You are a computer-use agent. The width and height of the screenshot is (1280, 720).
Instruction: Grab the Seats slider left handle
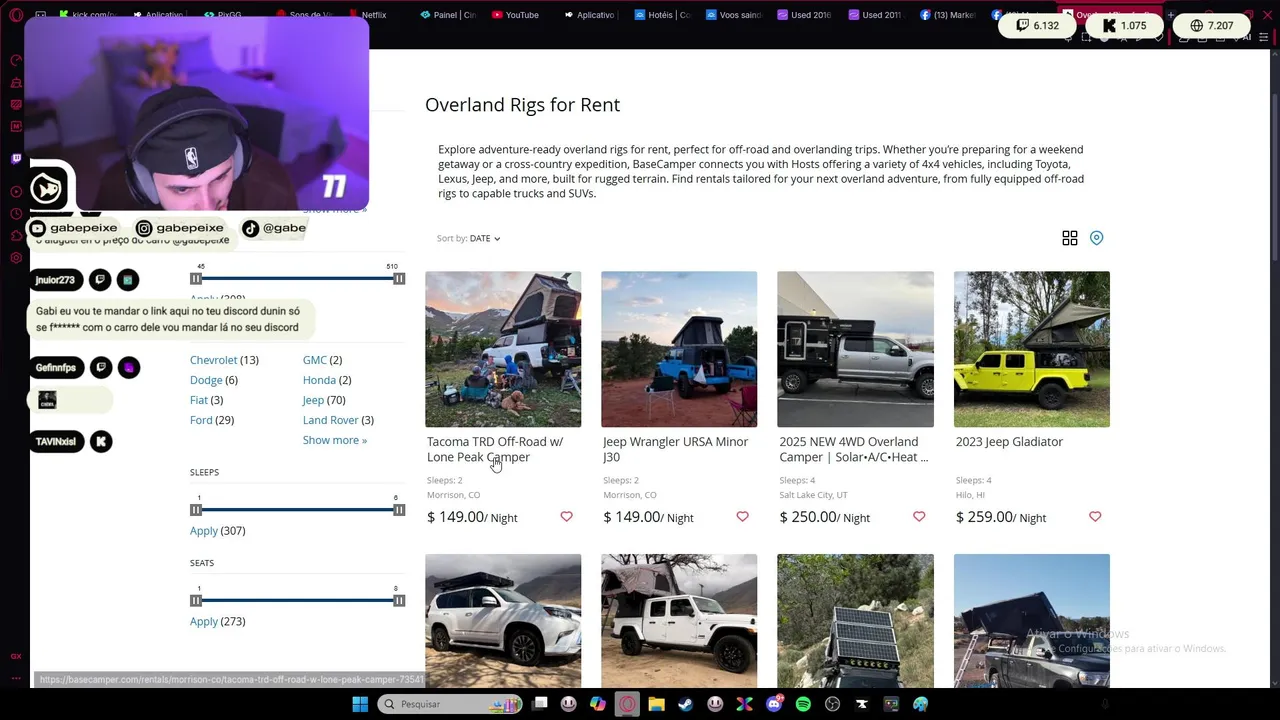[196, 601]
